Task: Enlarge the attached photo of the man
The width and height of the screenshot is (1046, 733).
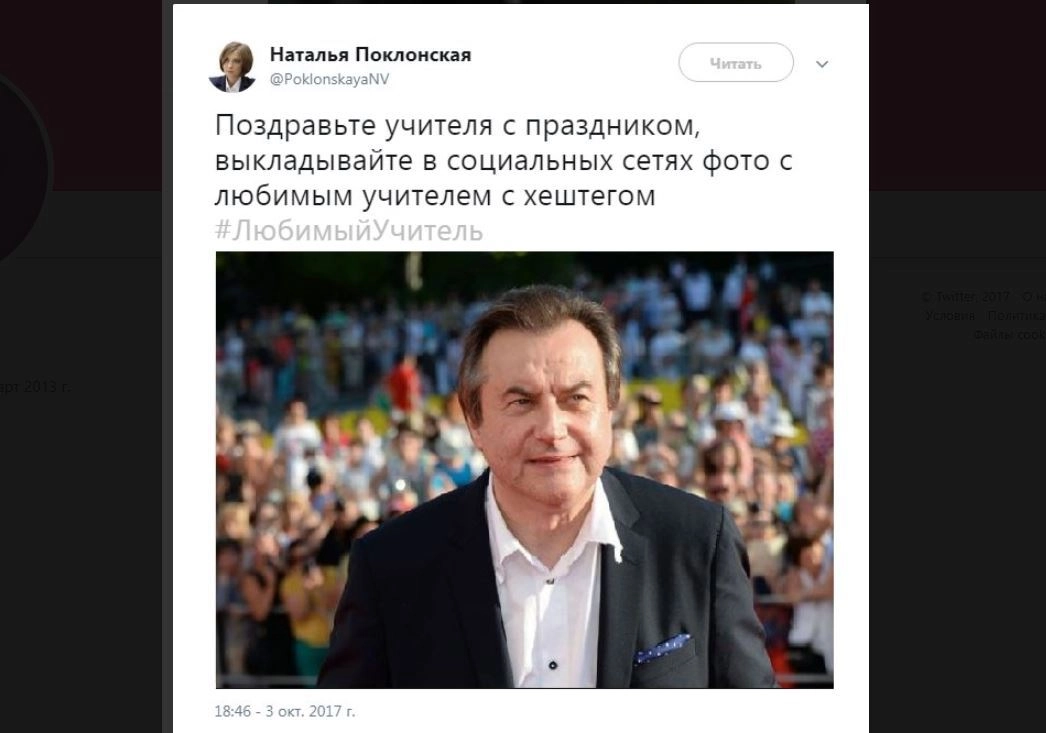Action: (x=524, y=470)
